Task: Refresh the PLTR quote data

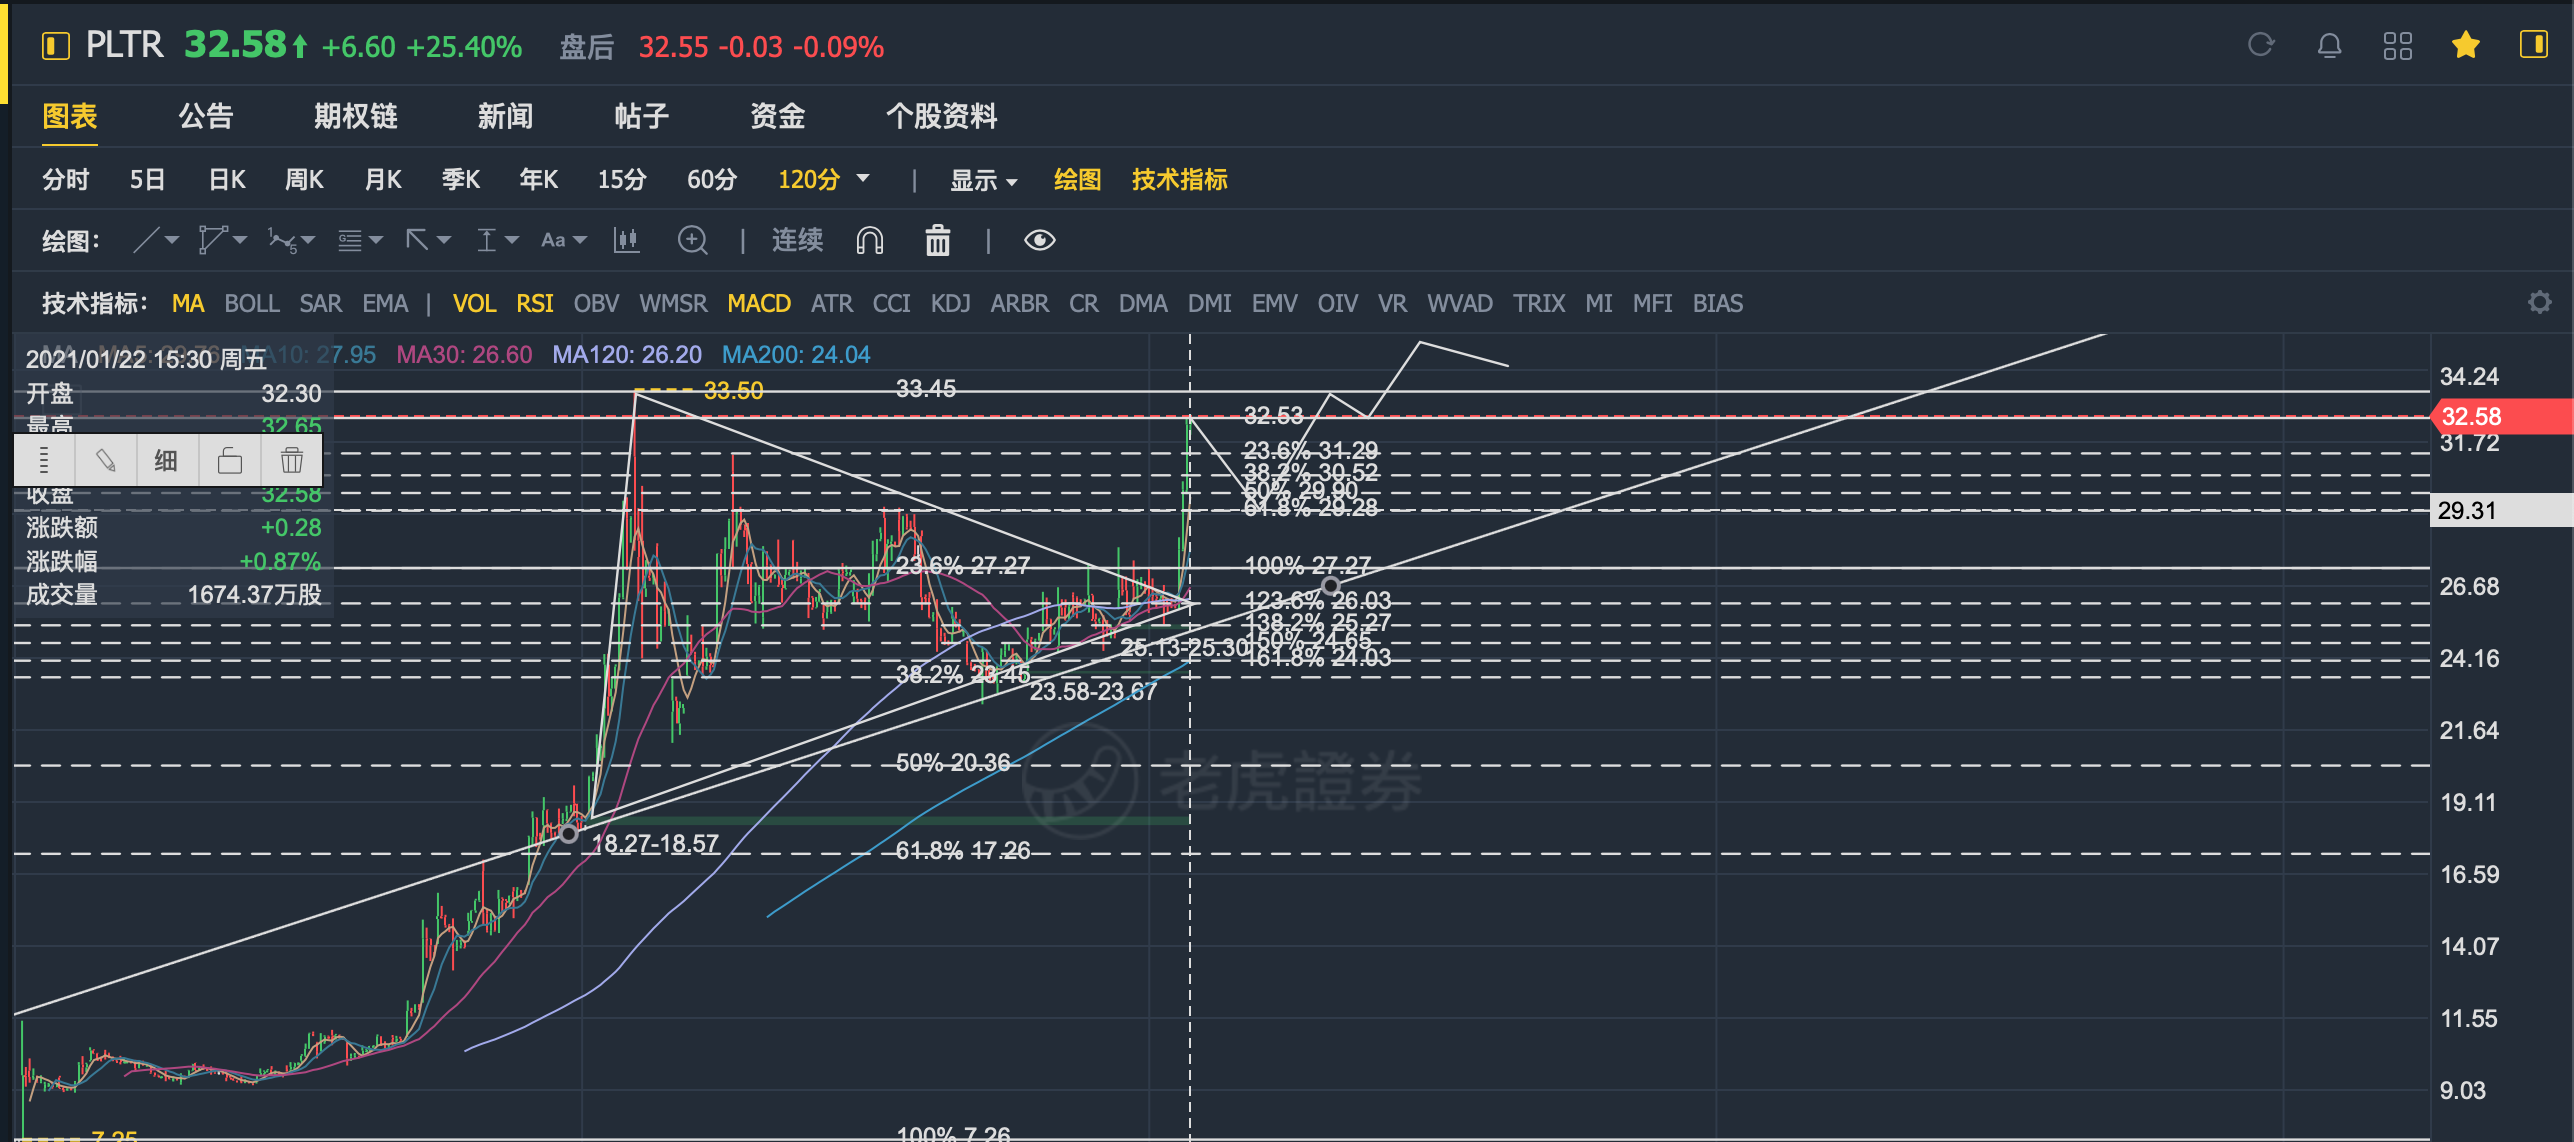Action: coord(2261,46)
